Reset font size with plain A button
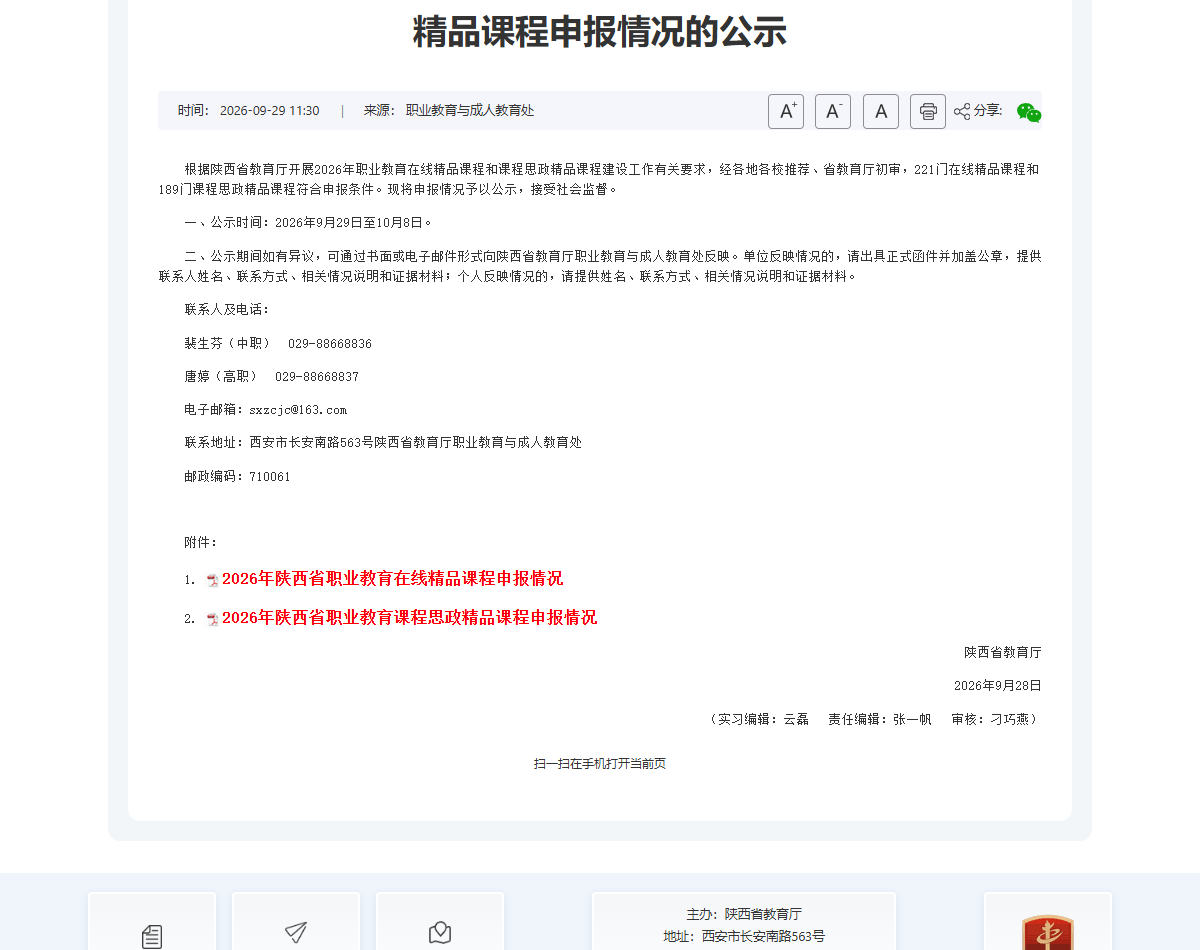This screenshot has width=1200, height=950. (x=881, y=111)
